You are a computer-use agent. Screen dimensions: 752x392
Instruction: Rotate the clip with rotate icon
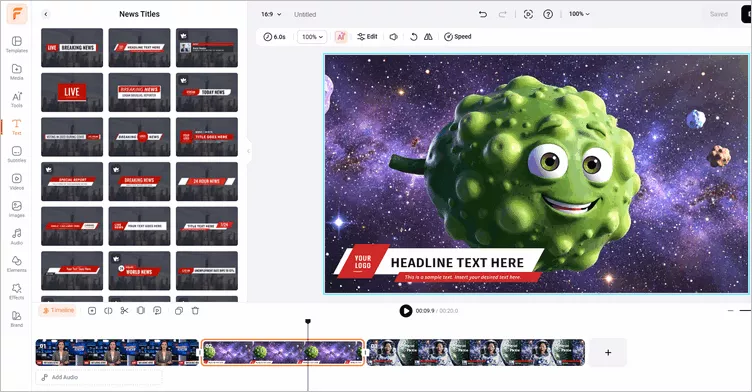[413, 37]
